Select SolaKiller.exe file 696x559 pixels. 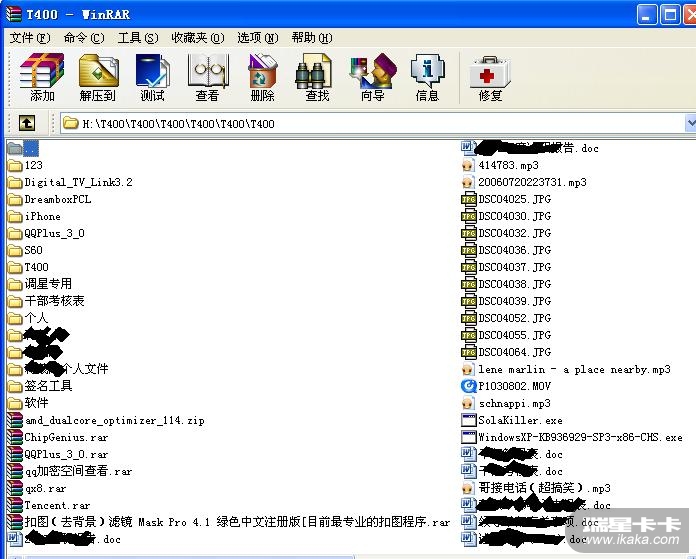512,420
